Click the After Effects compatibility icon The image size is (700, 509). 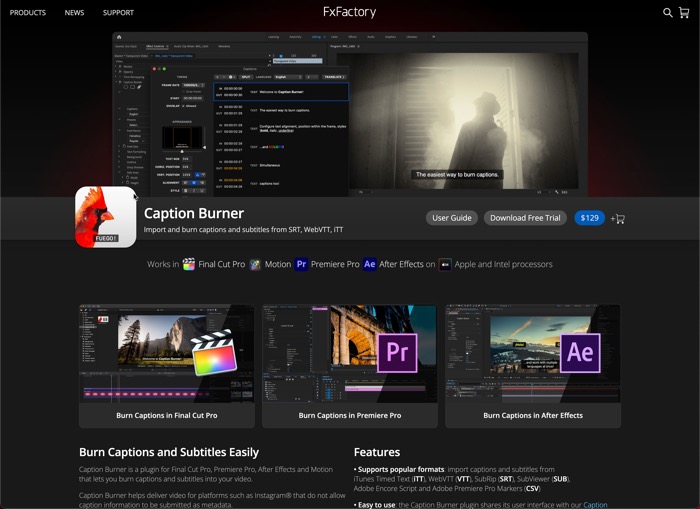pyautogui.click(x=370, y=264)
